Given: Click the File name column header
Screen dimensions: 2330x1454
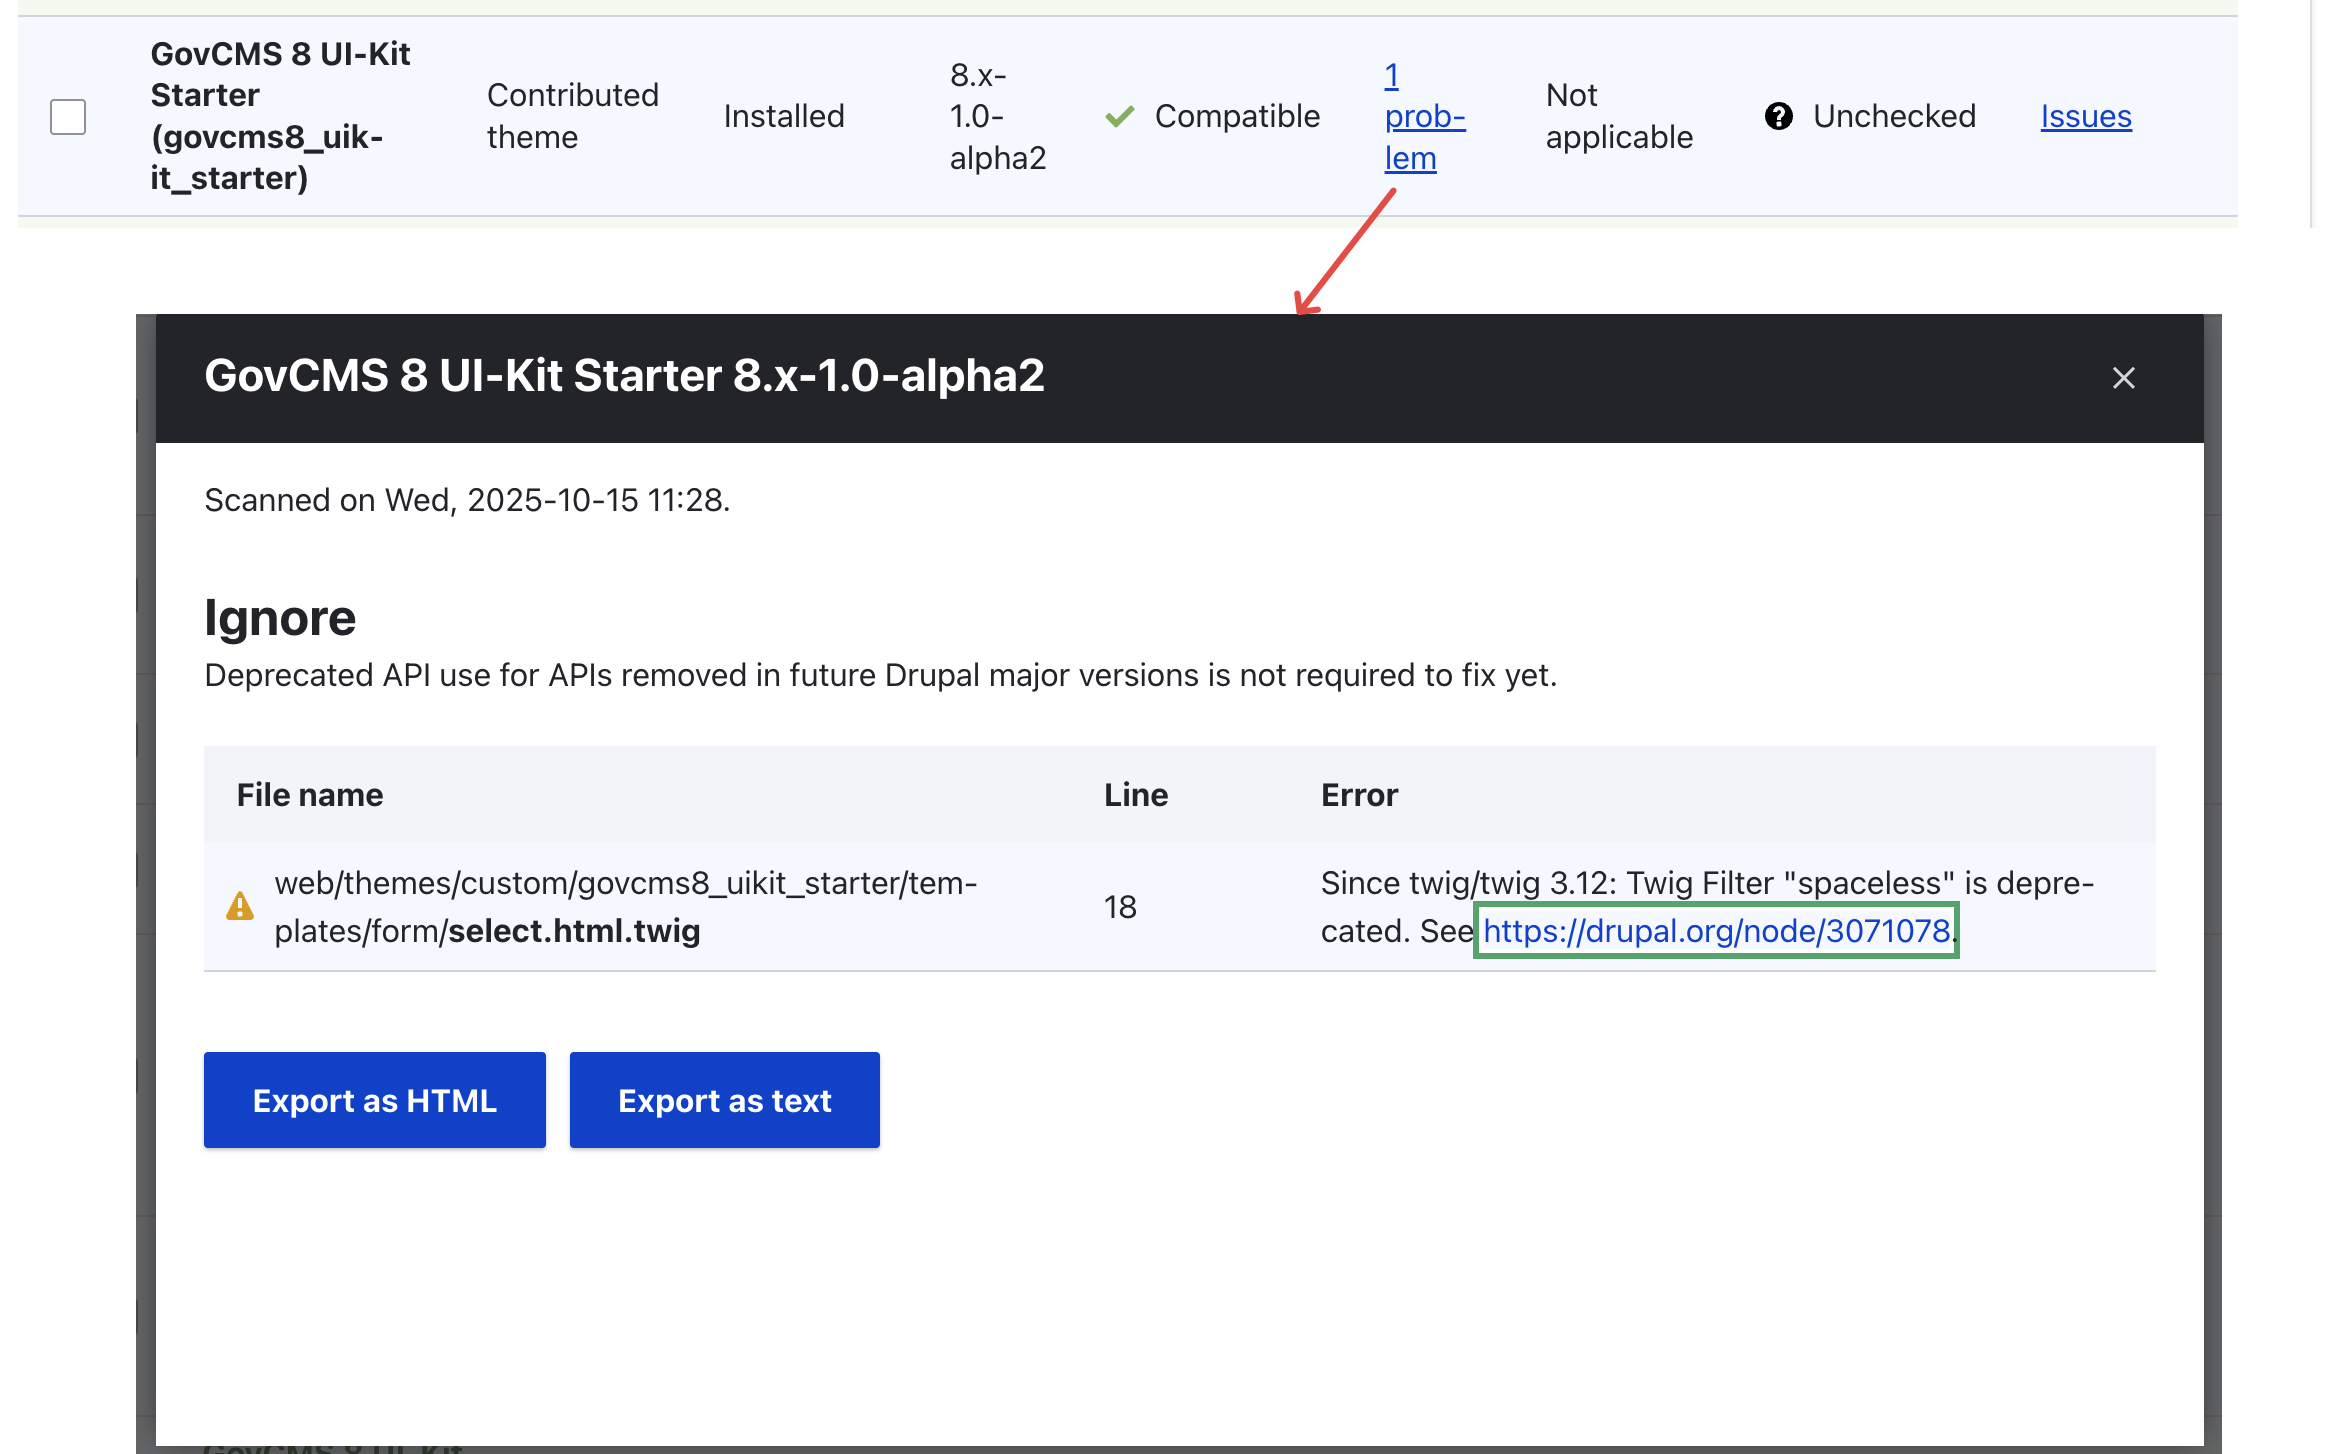Looking at the screenshot, I should click(x=310, y=794).
